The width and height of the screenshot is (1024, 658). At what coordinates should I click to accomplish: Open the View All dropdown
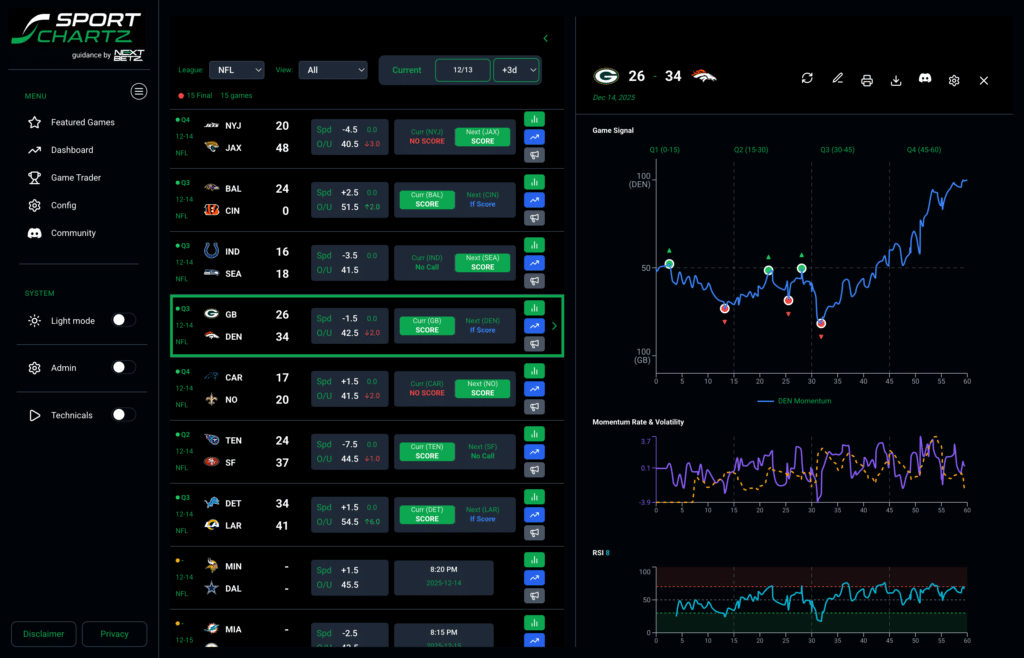click(333, 70)
